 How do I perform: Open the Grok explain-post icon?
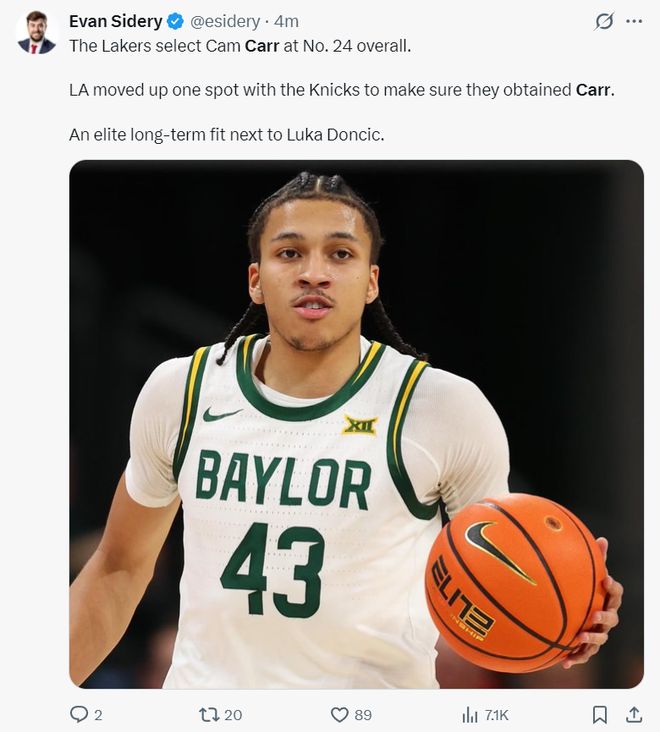tap(604, 21)
